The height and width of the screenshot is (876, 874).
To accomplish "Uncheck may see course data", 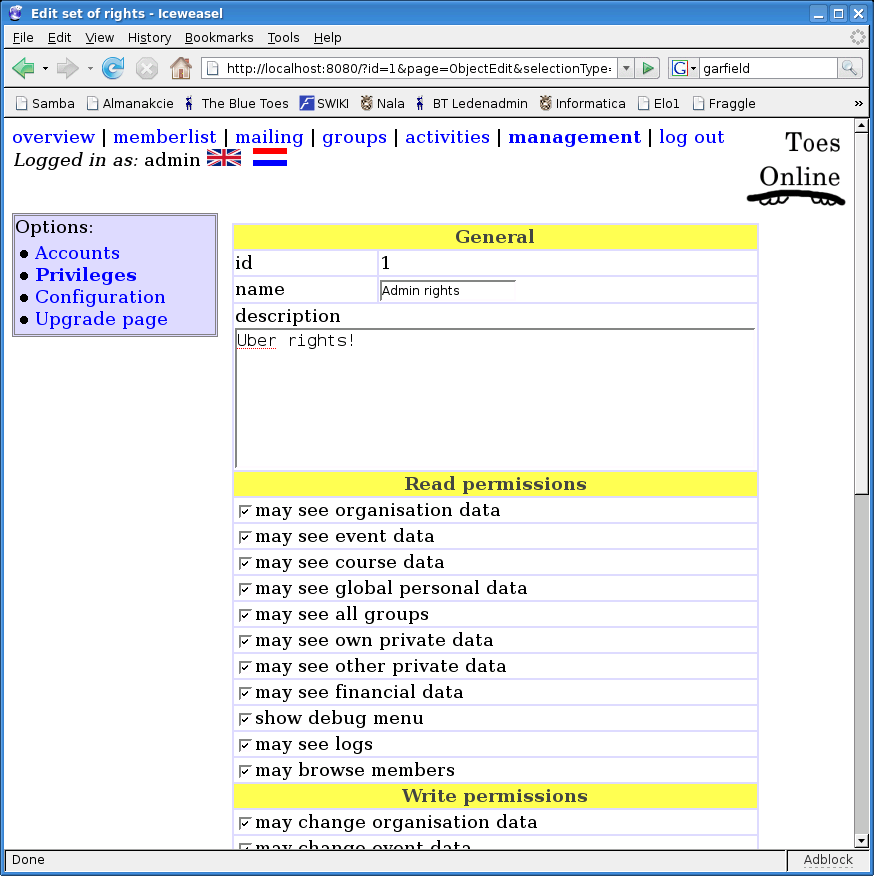I will (244, 563).
